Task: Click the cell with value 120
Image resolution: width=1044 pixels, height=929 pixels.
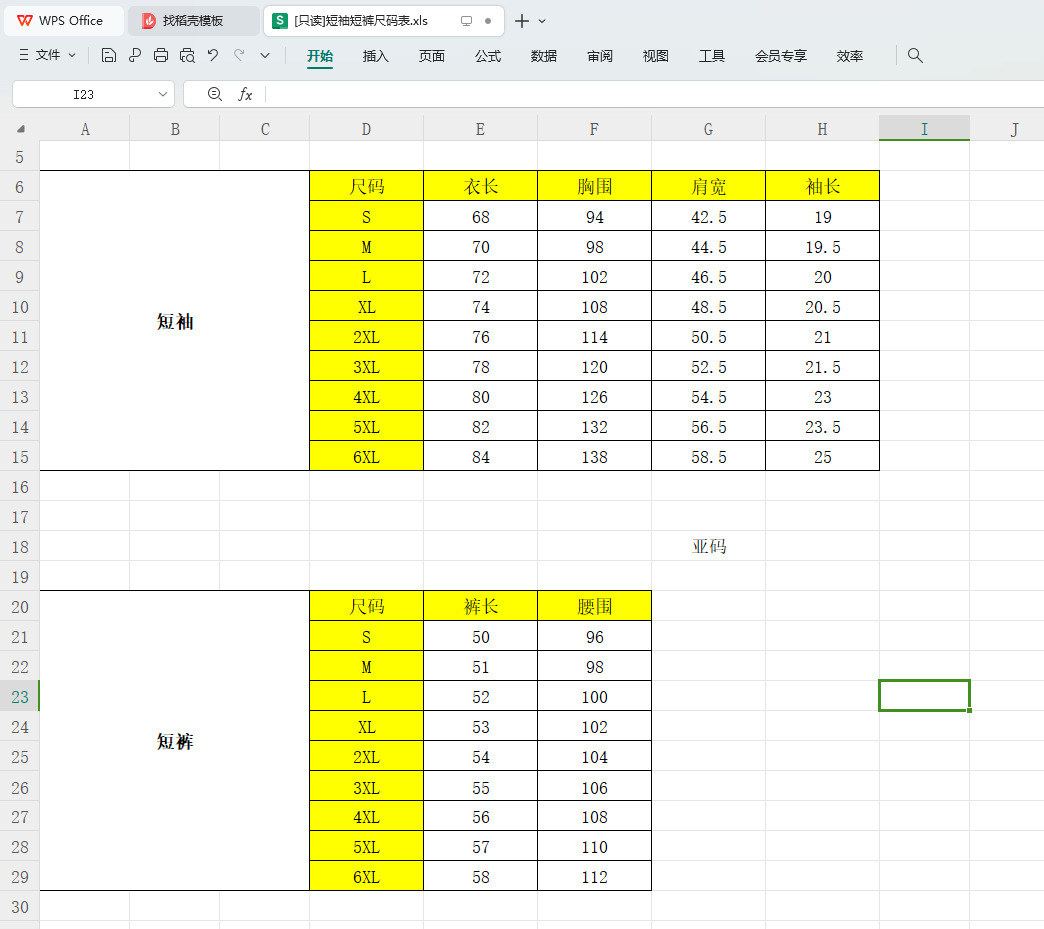Action: (x=595, y=367)
